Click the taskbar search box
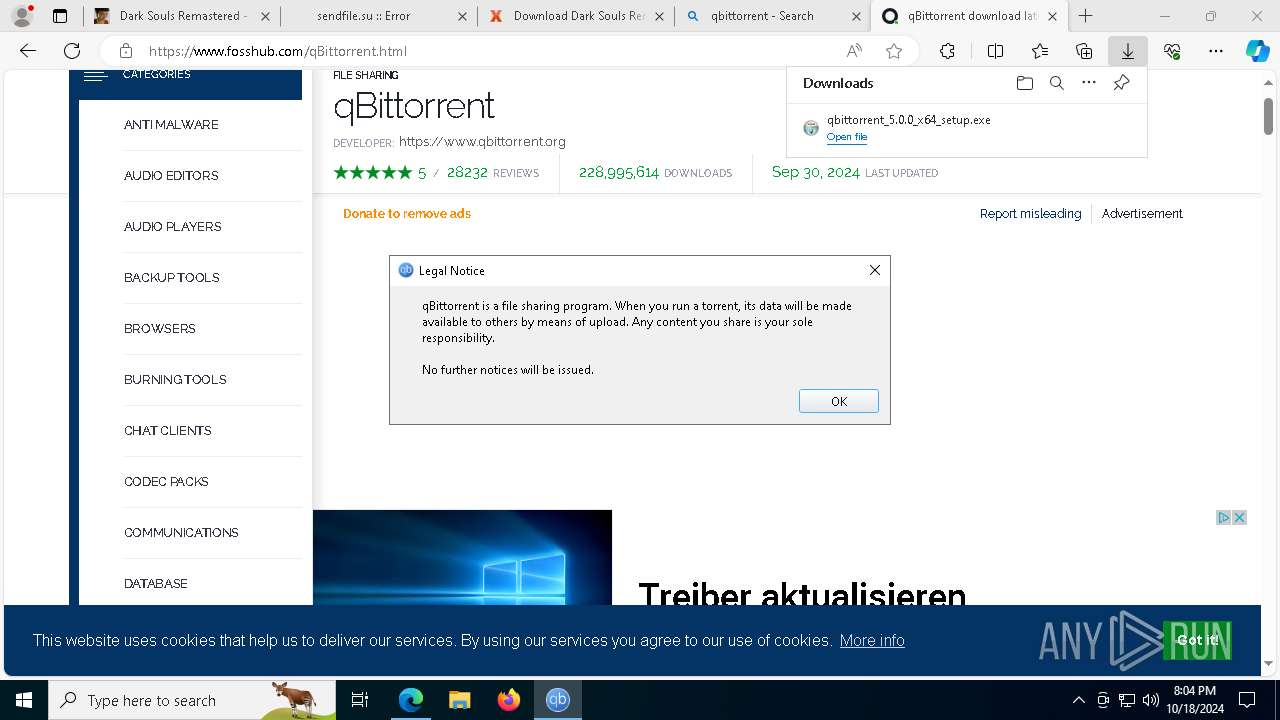 pos(192,700)
